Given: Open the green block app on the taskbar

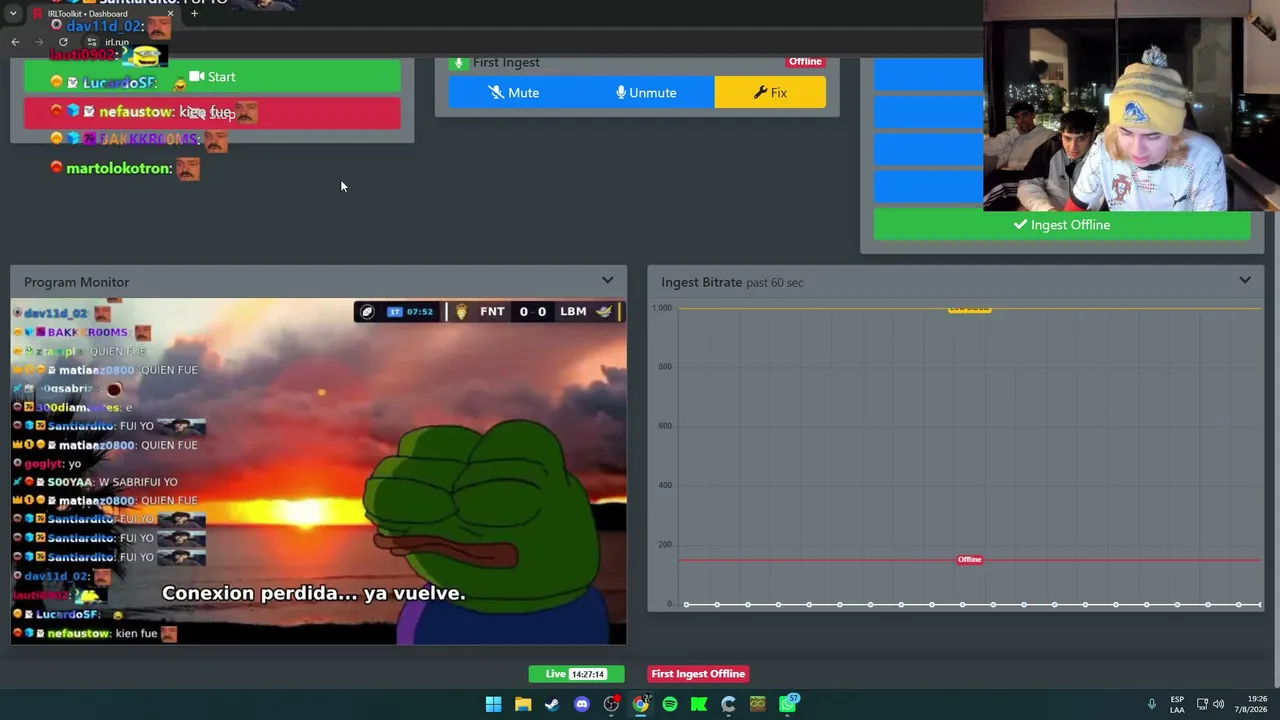Looking at the screenshot, I should (x=758, y=704).
